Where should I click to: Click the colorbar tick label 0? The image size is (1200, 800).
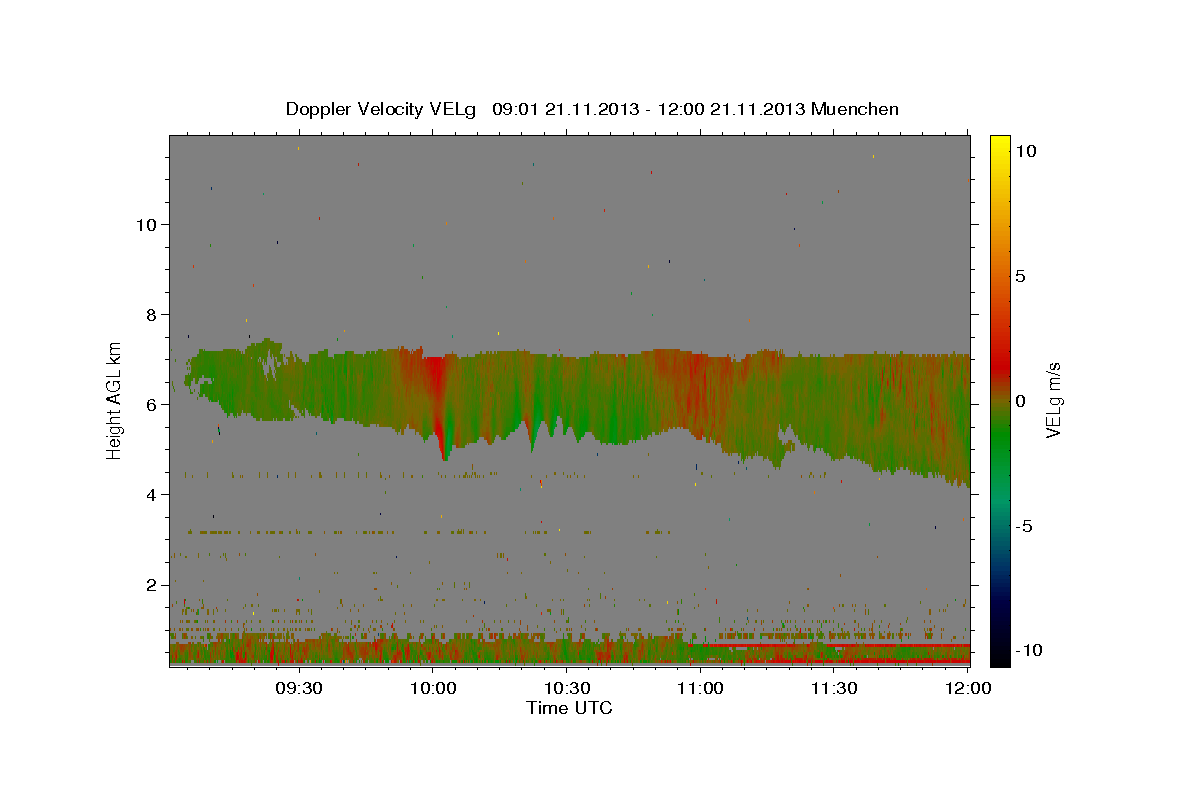[1020, 401]
